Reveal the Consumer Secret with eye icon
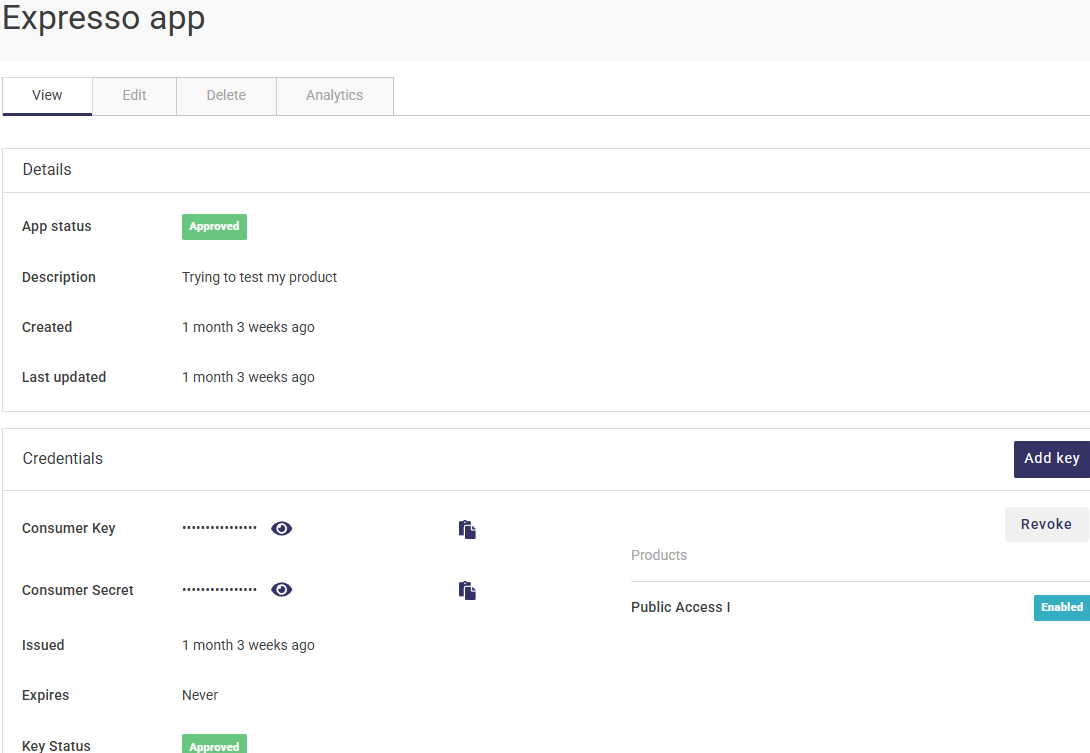The width and height of the screenshot is (1090, 753). (x=282, y=590)
